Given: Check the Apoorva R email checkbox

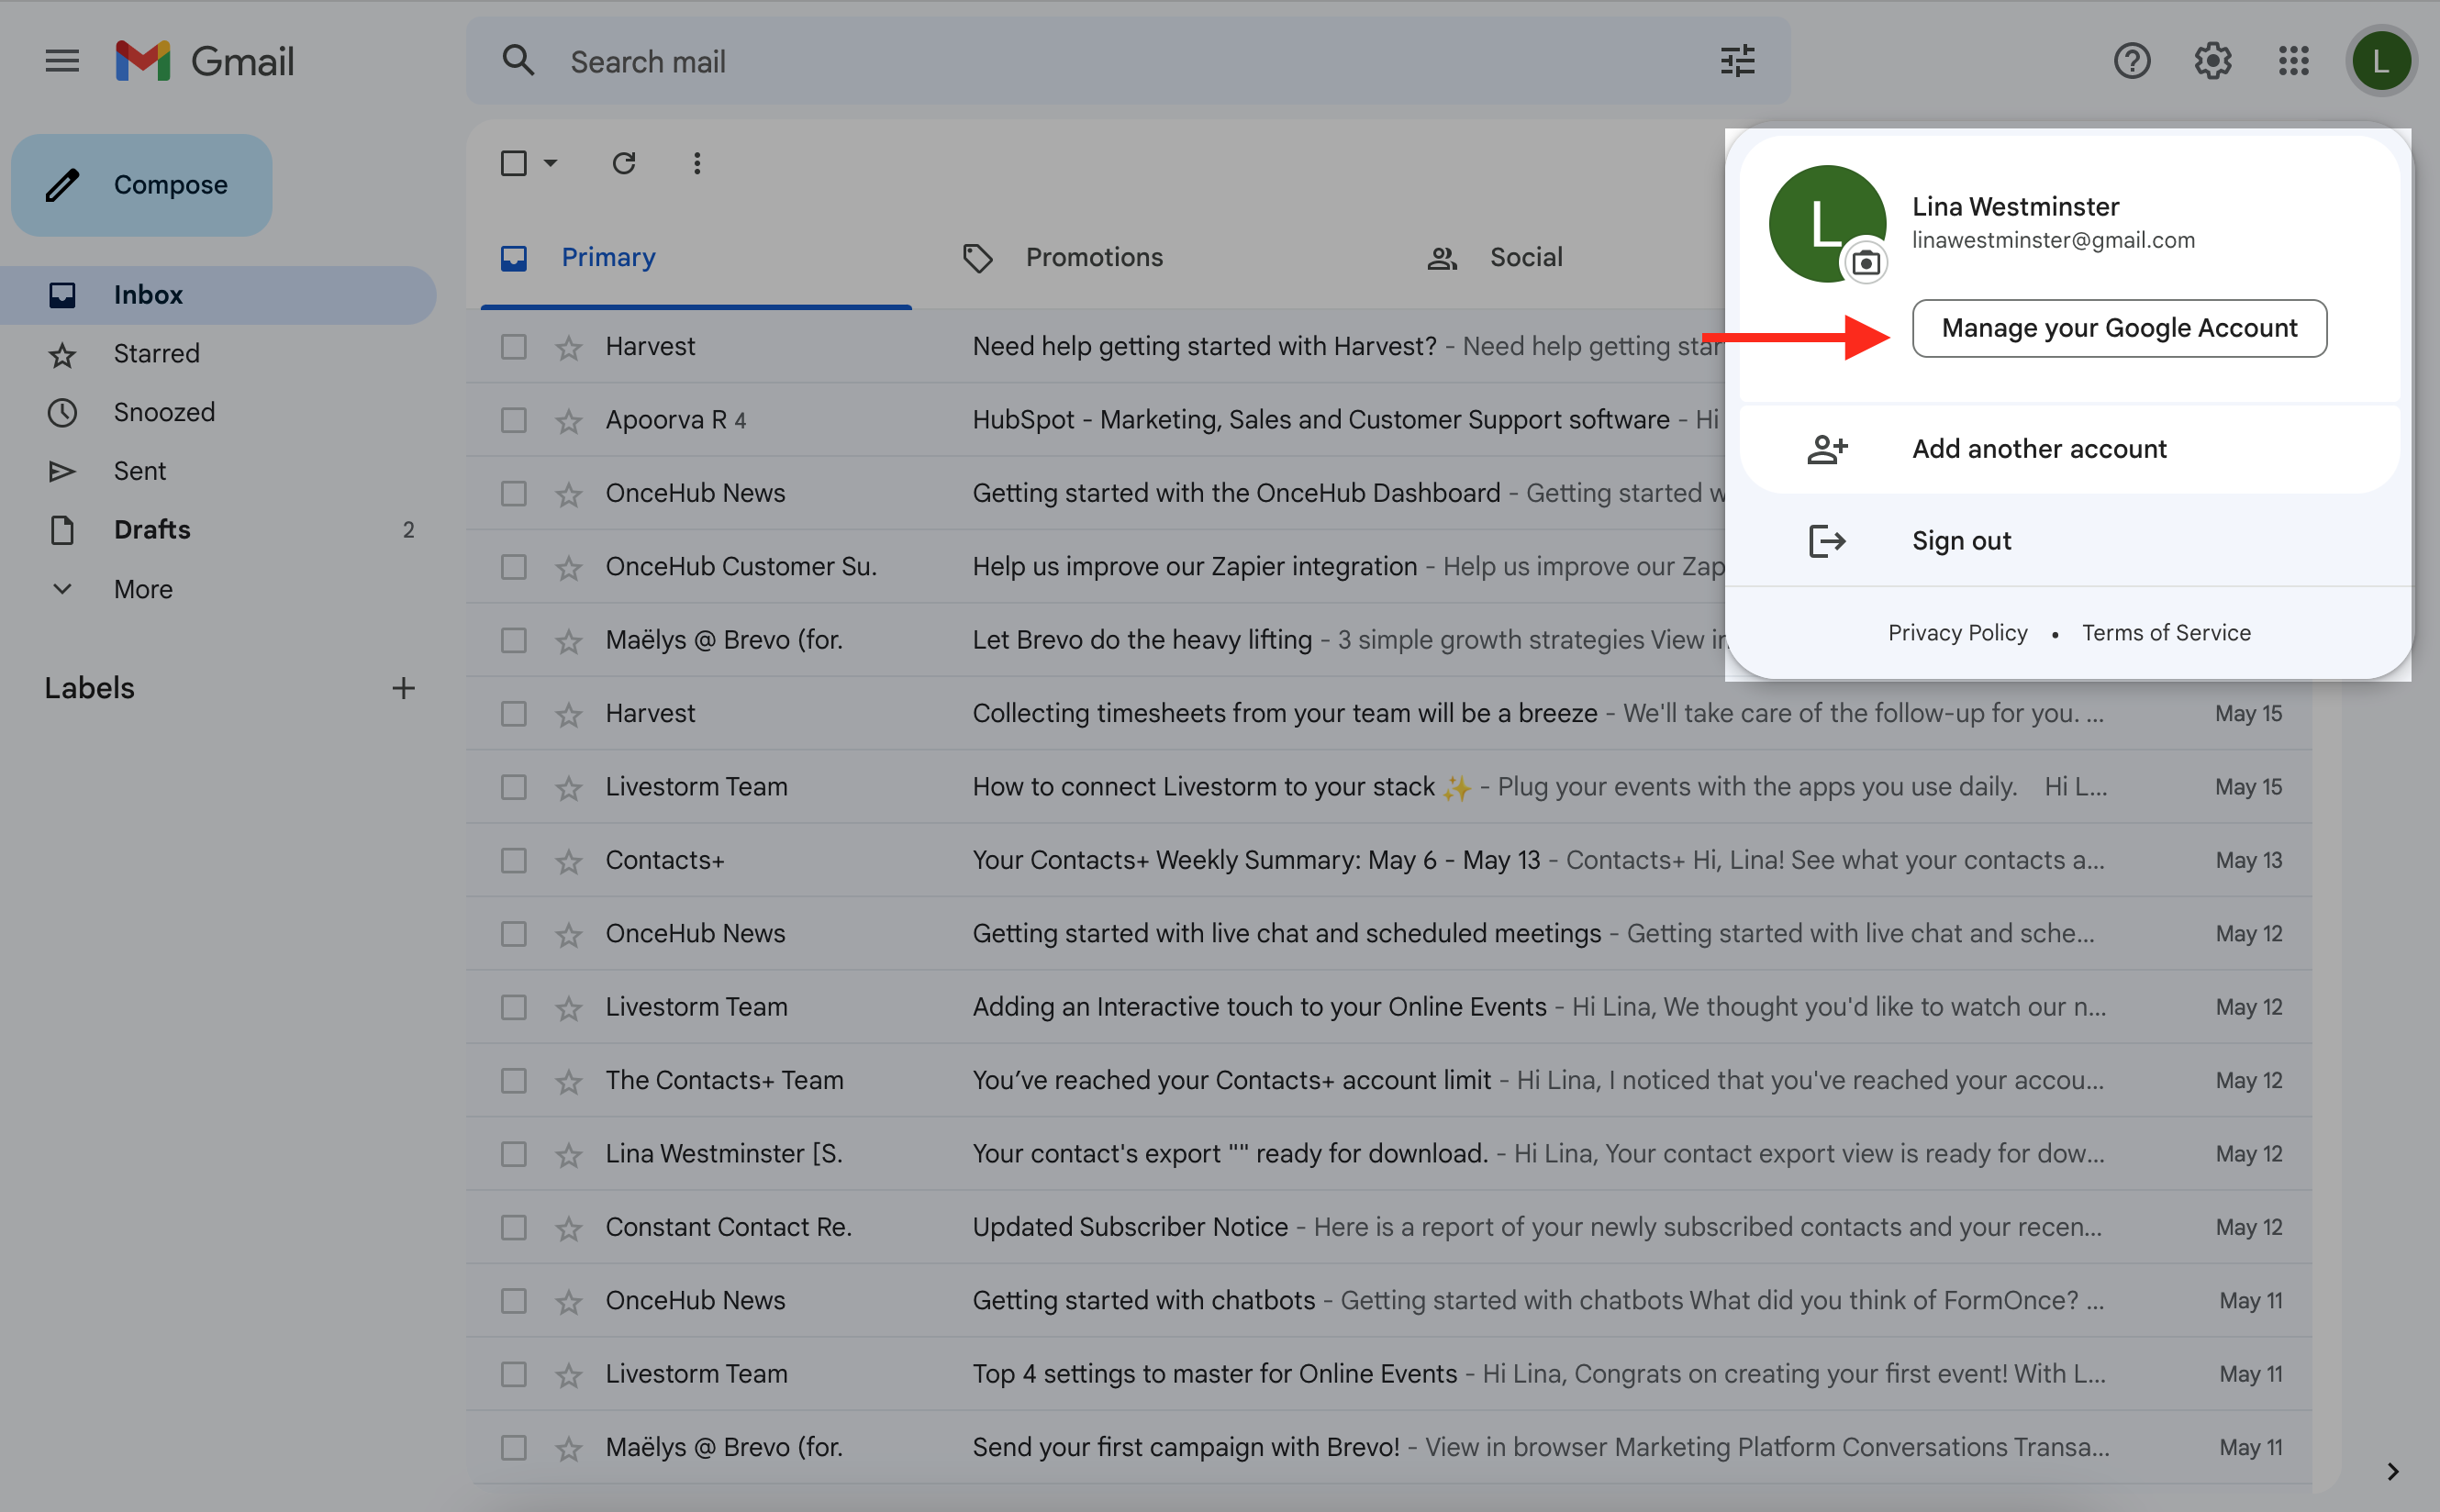Looking at the screenshot, I should click(513, 420).
